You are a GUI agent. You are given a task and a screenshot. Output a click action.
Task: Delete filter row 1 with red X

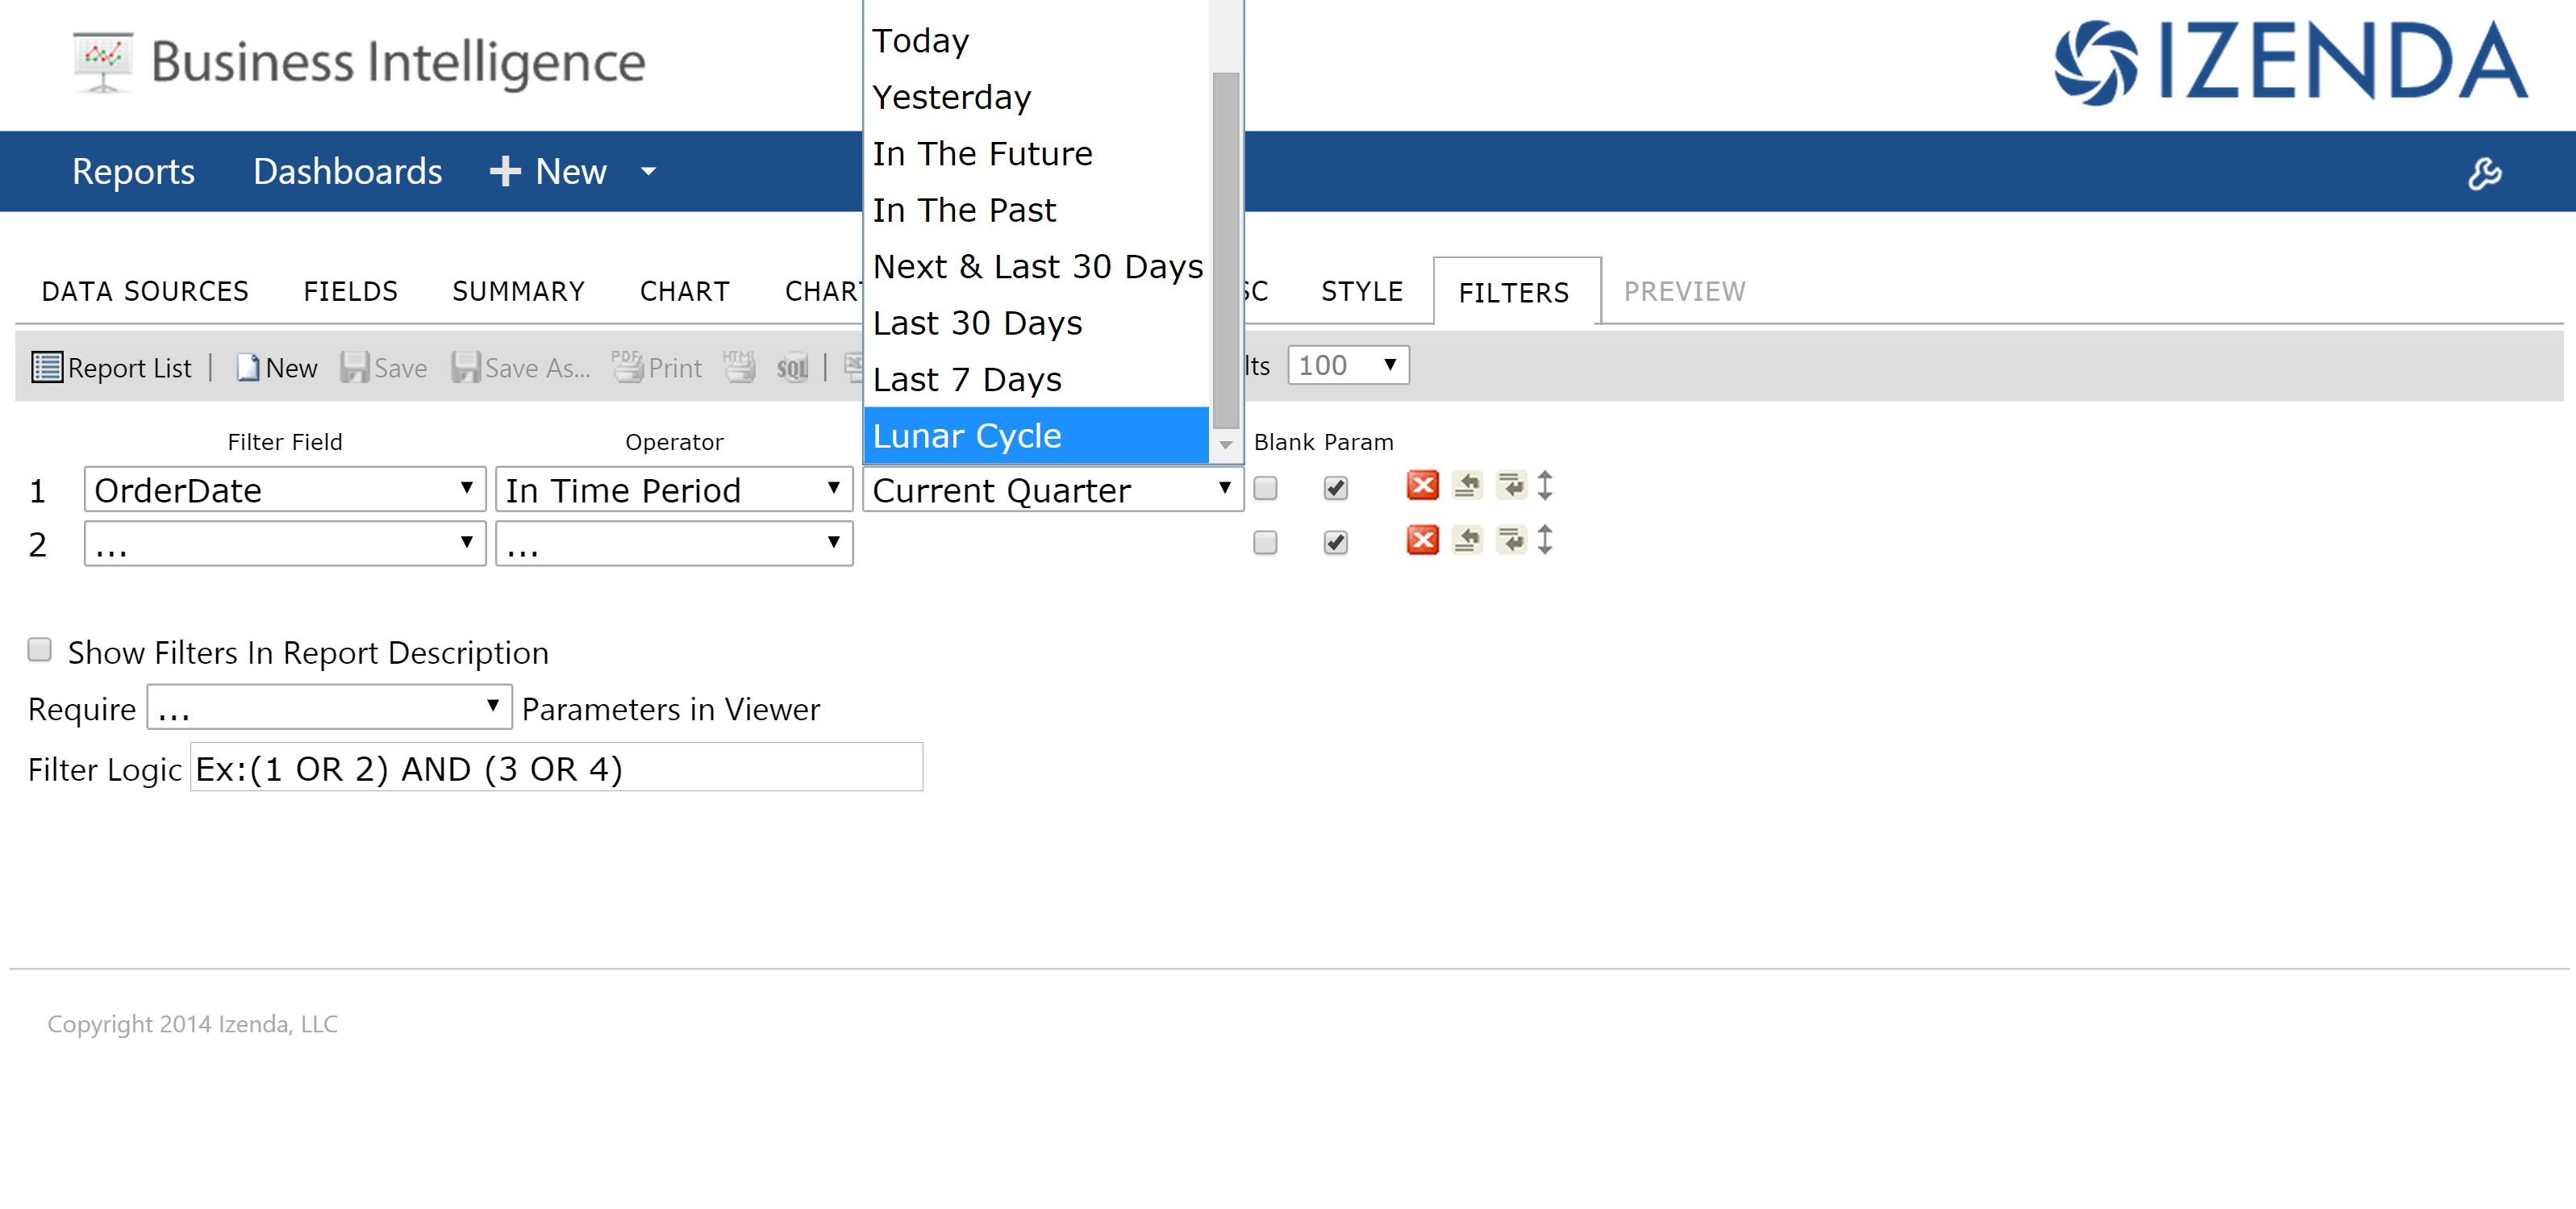coord(1422,486)
